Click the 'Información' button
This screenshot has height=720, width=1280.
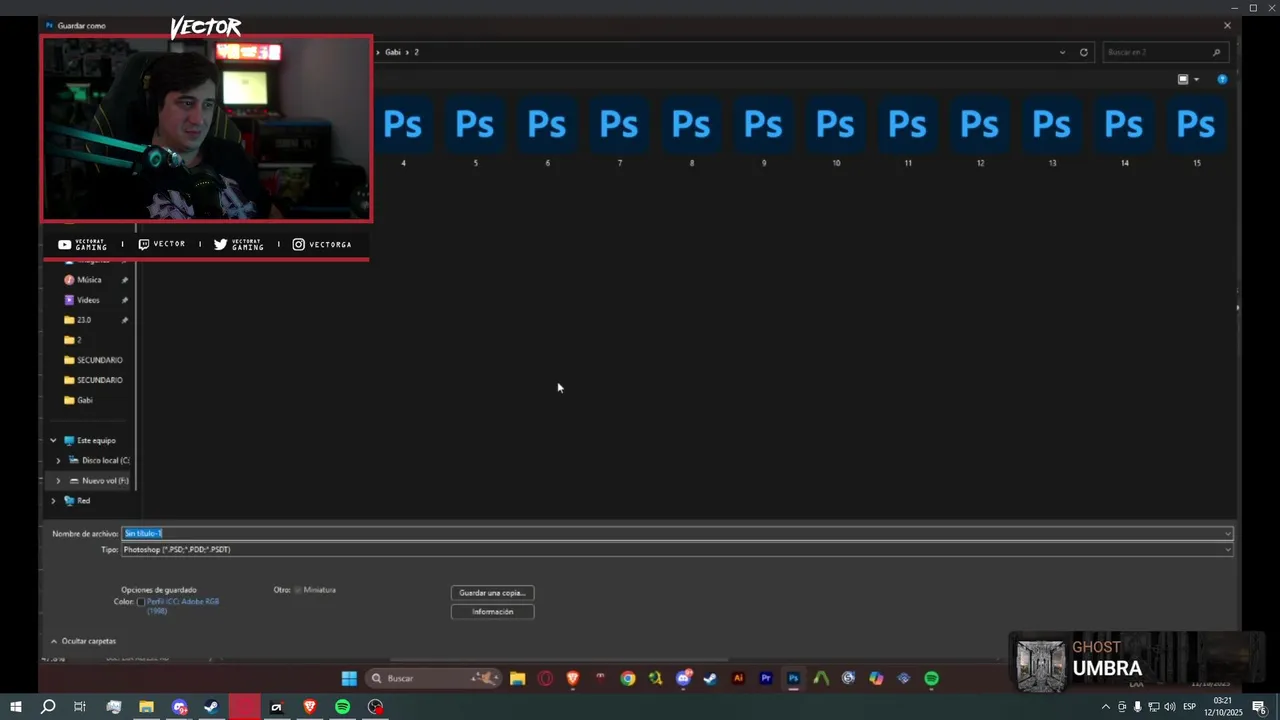coord(492,611)
